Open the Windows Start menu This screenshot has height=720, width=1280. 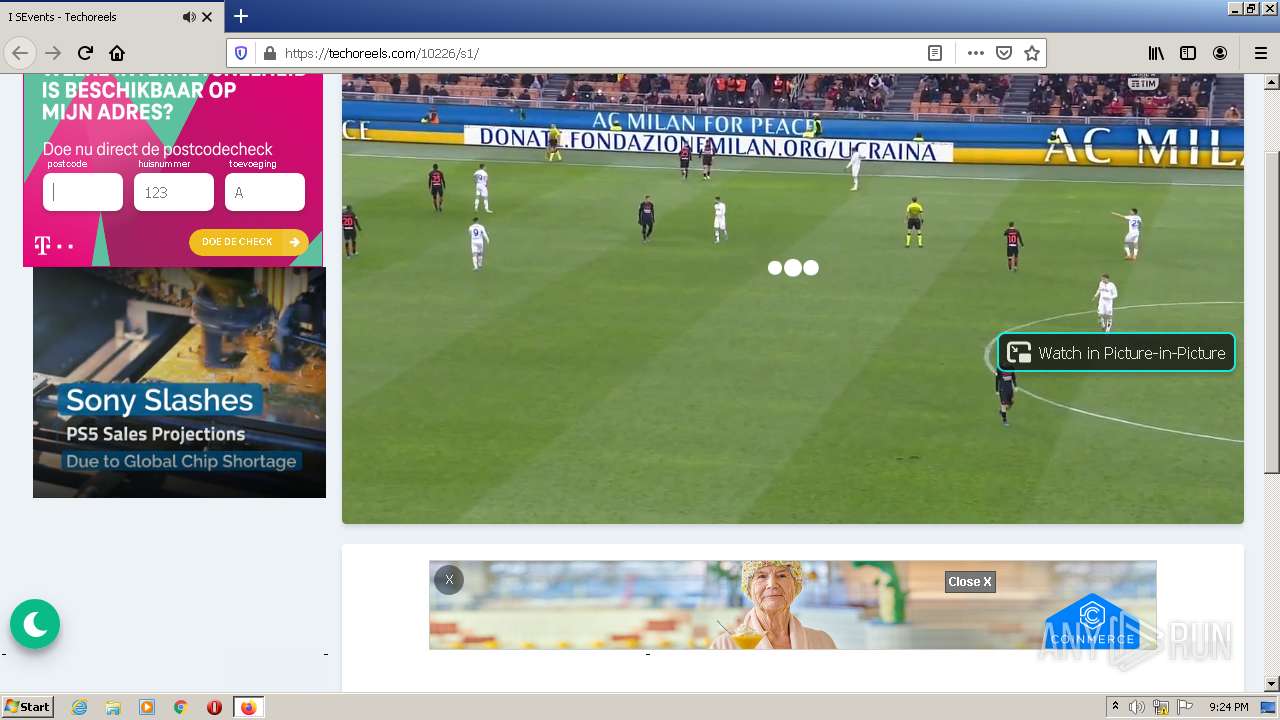tap(27, 707)
